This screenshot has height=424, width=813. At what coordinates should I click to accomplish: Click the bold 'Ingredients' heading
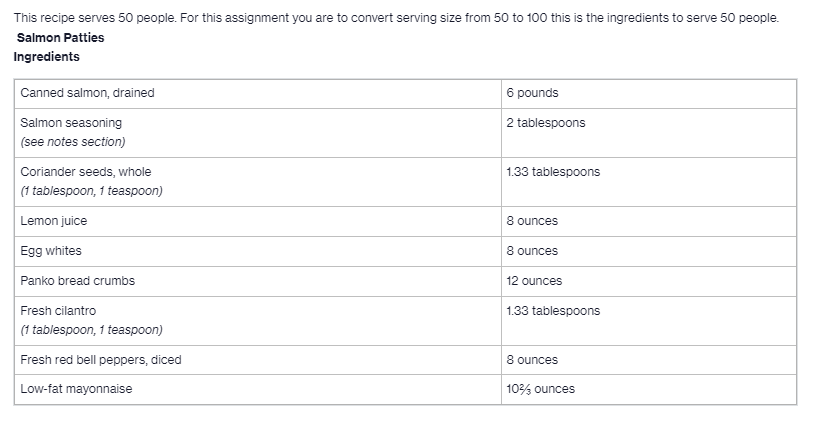click(47, 57)
